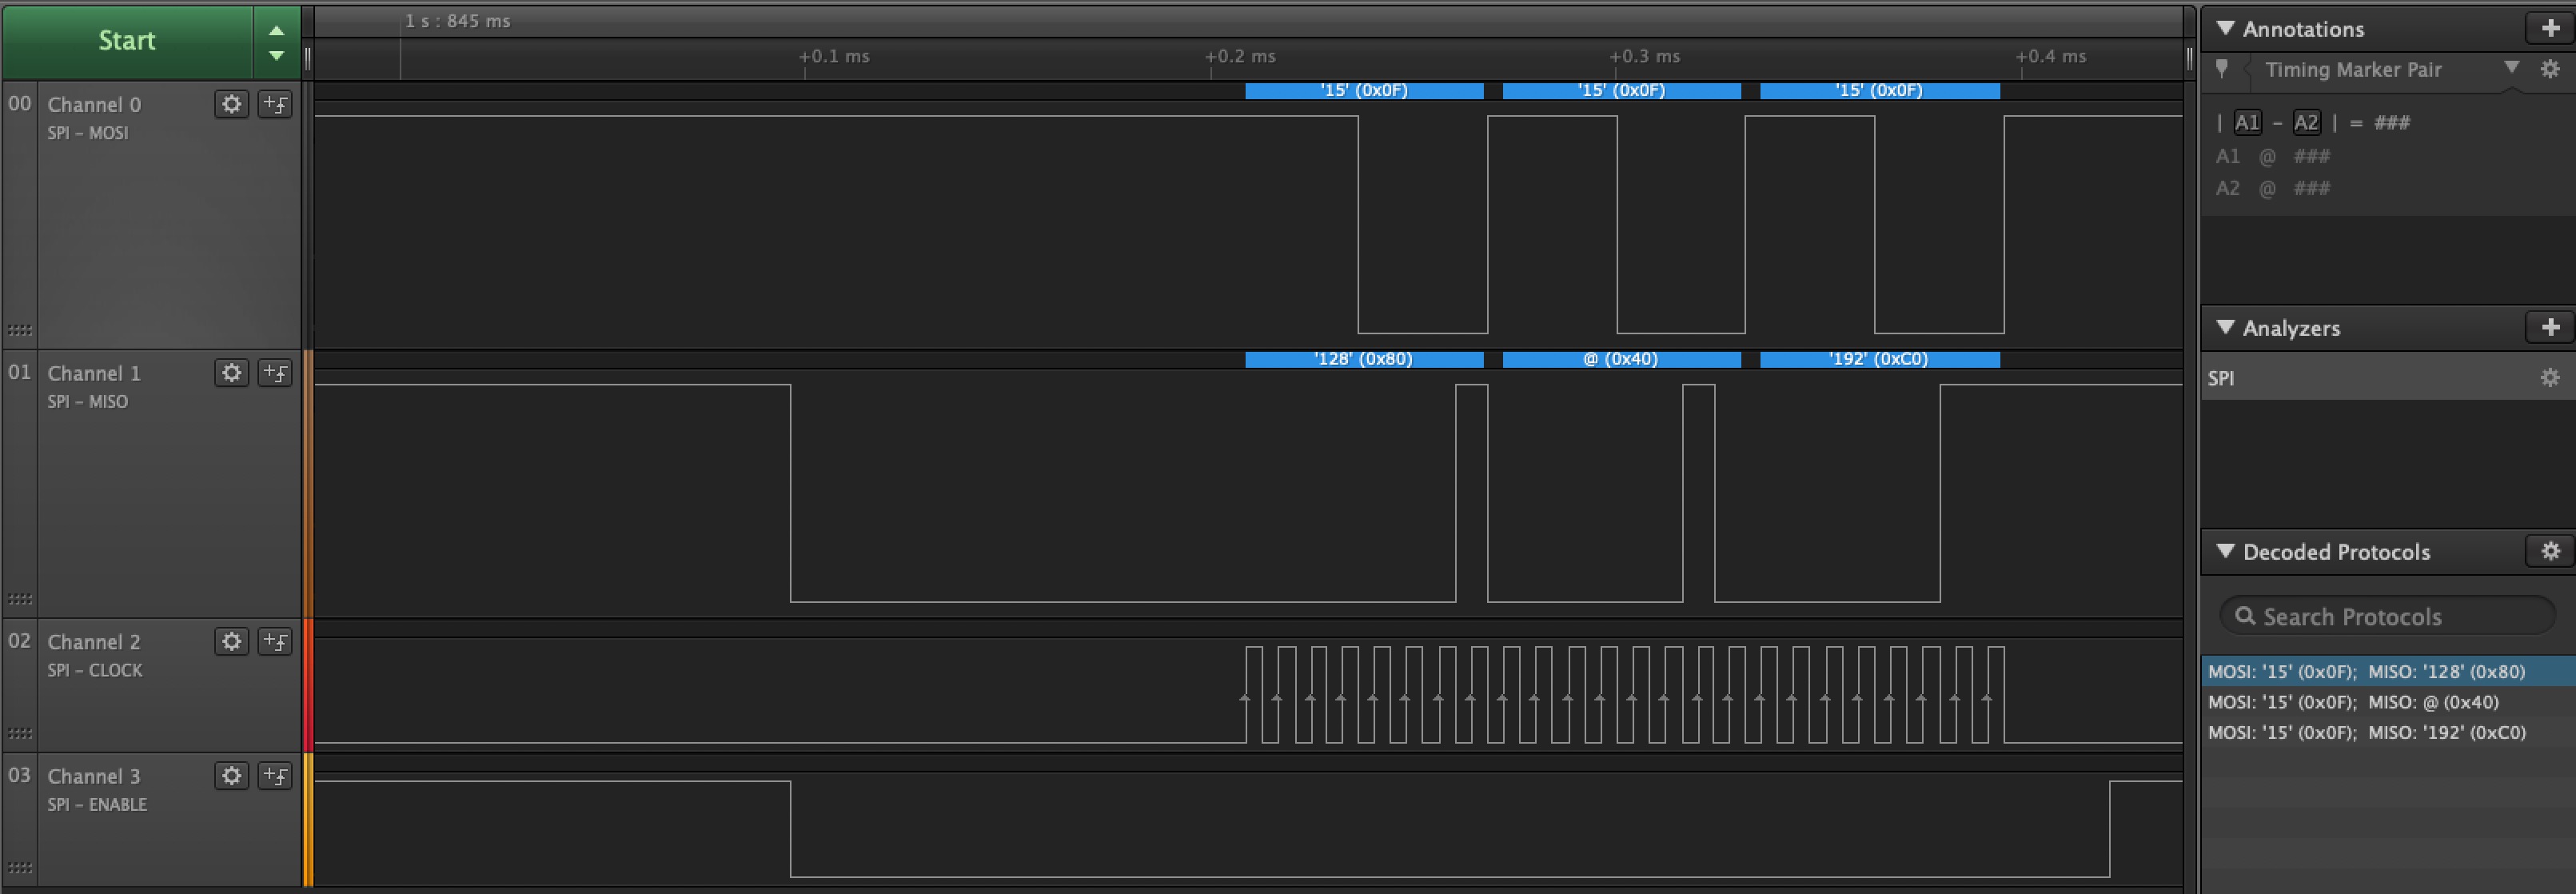Image resolution: width=2576 pixels, height=894 pixels.
Task: Collapse the Annotations panel triangle
Action: coord(2225,28)
